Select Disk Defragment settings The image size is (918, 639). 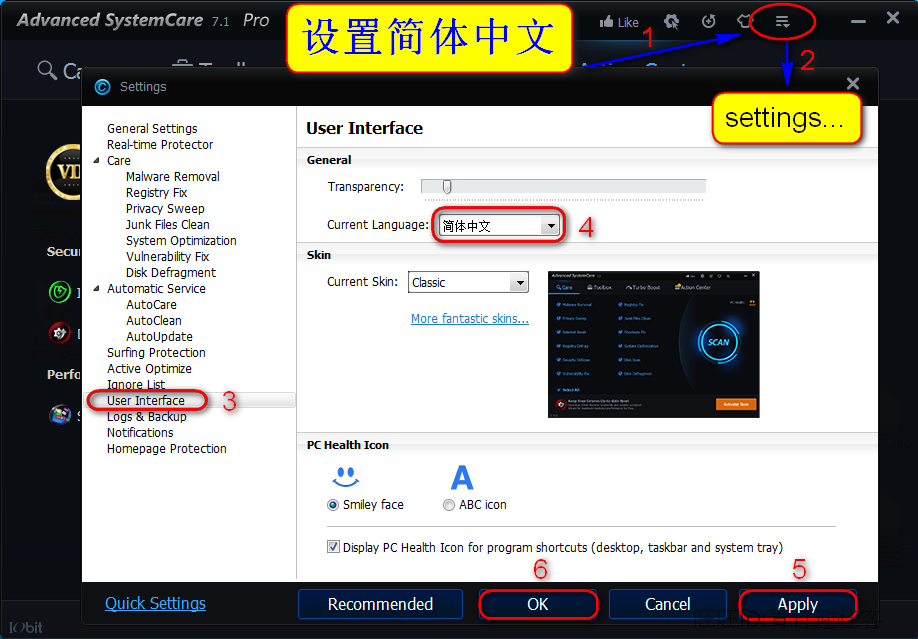pos(171,272)
